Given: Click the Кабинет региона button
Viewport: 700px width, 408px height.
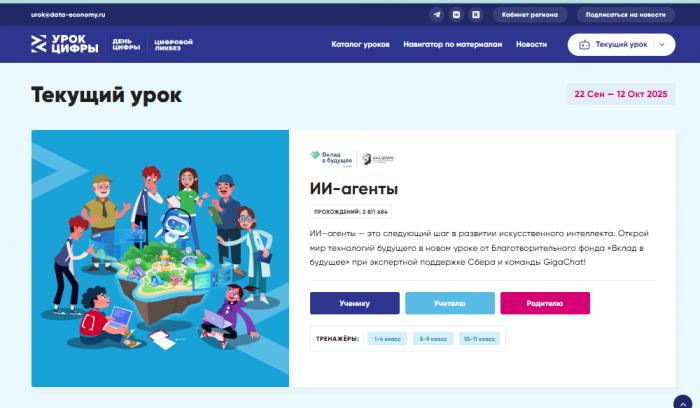Looking at the screenshot, I should click(x=530, y=15).
